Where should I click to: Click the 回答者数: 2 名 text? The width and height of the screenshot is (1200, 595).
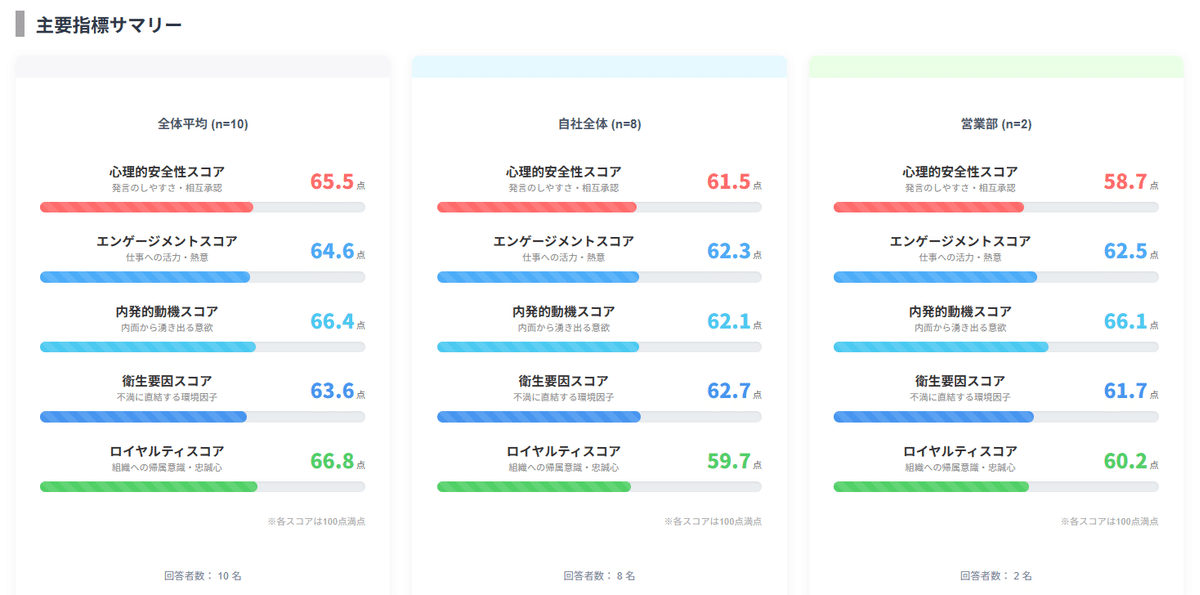pyautogui.click(x=996, y=575)
